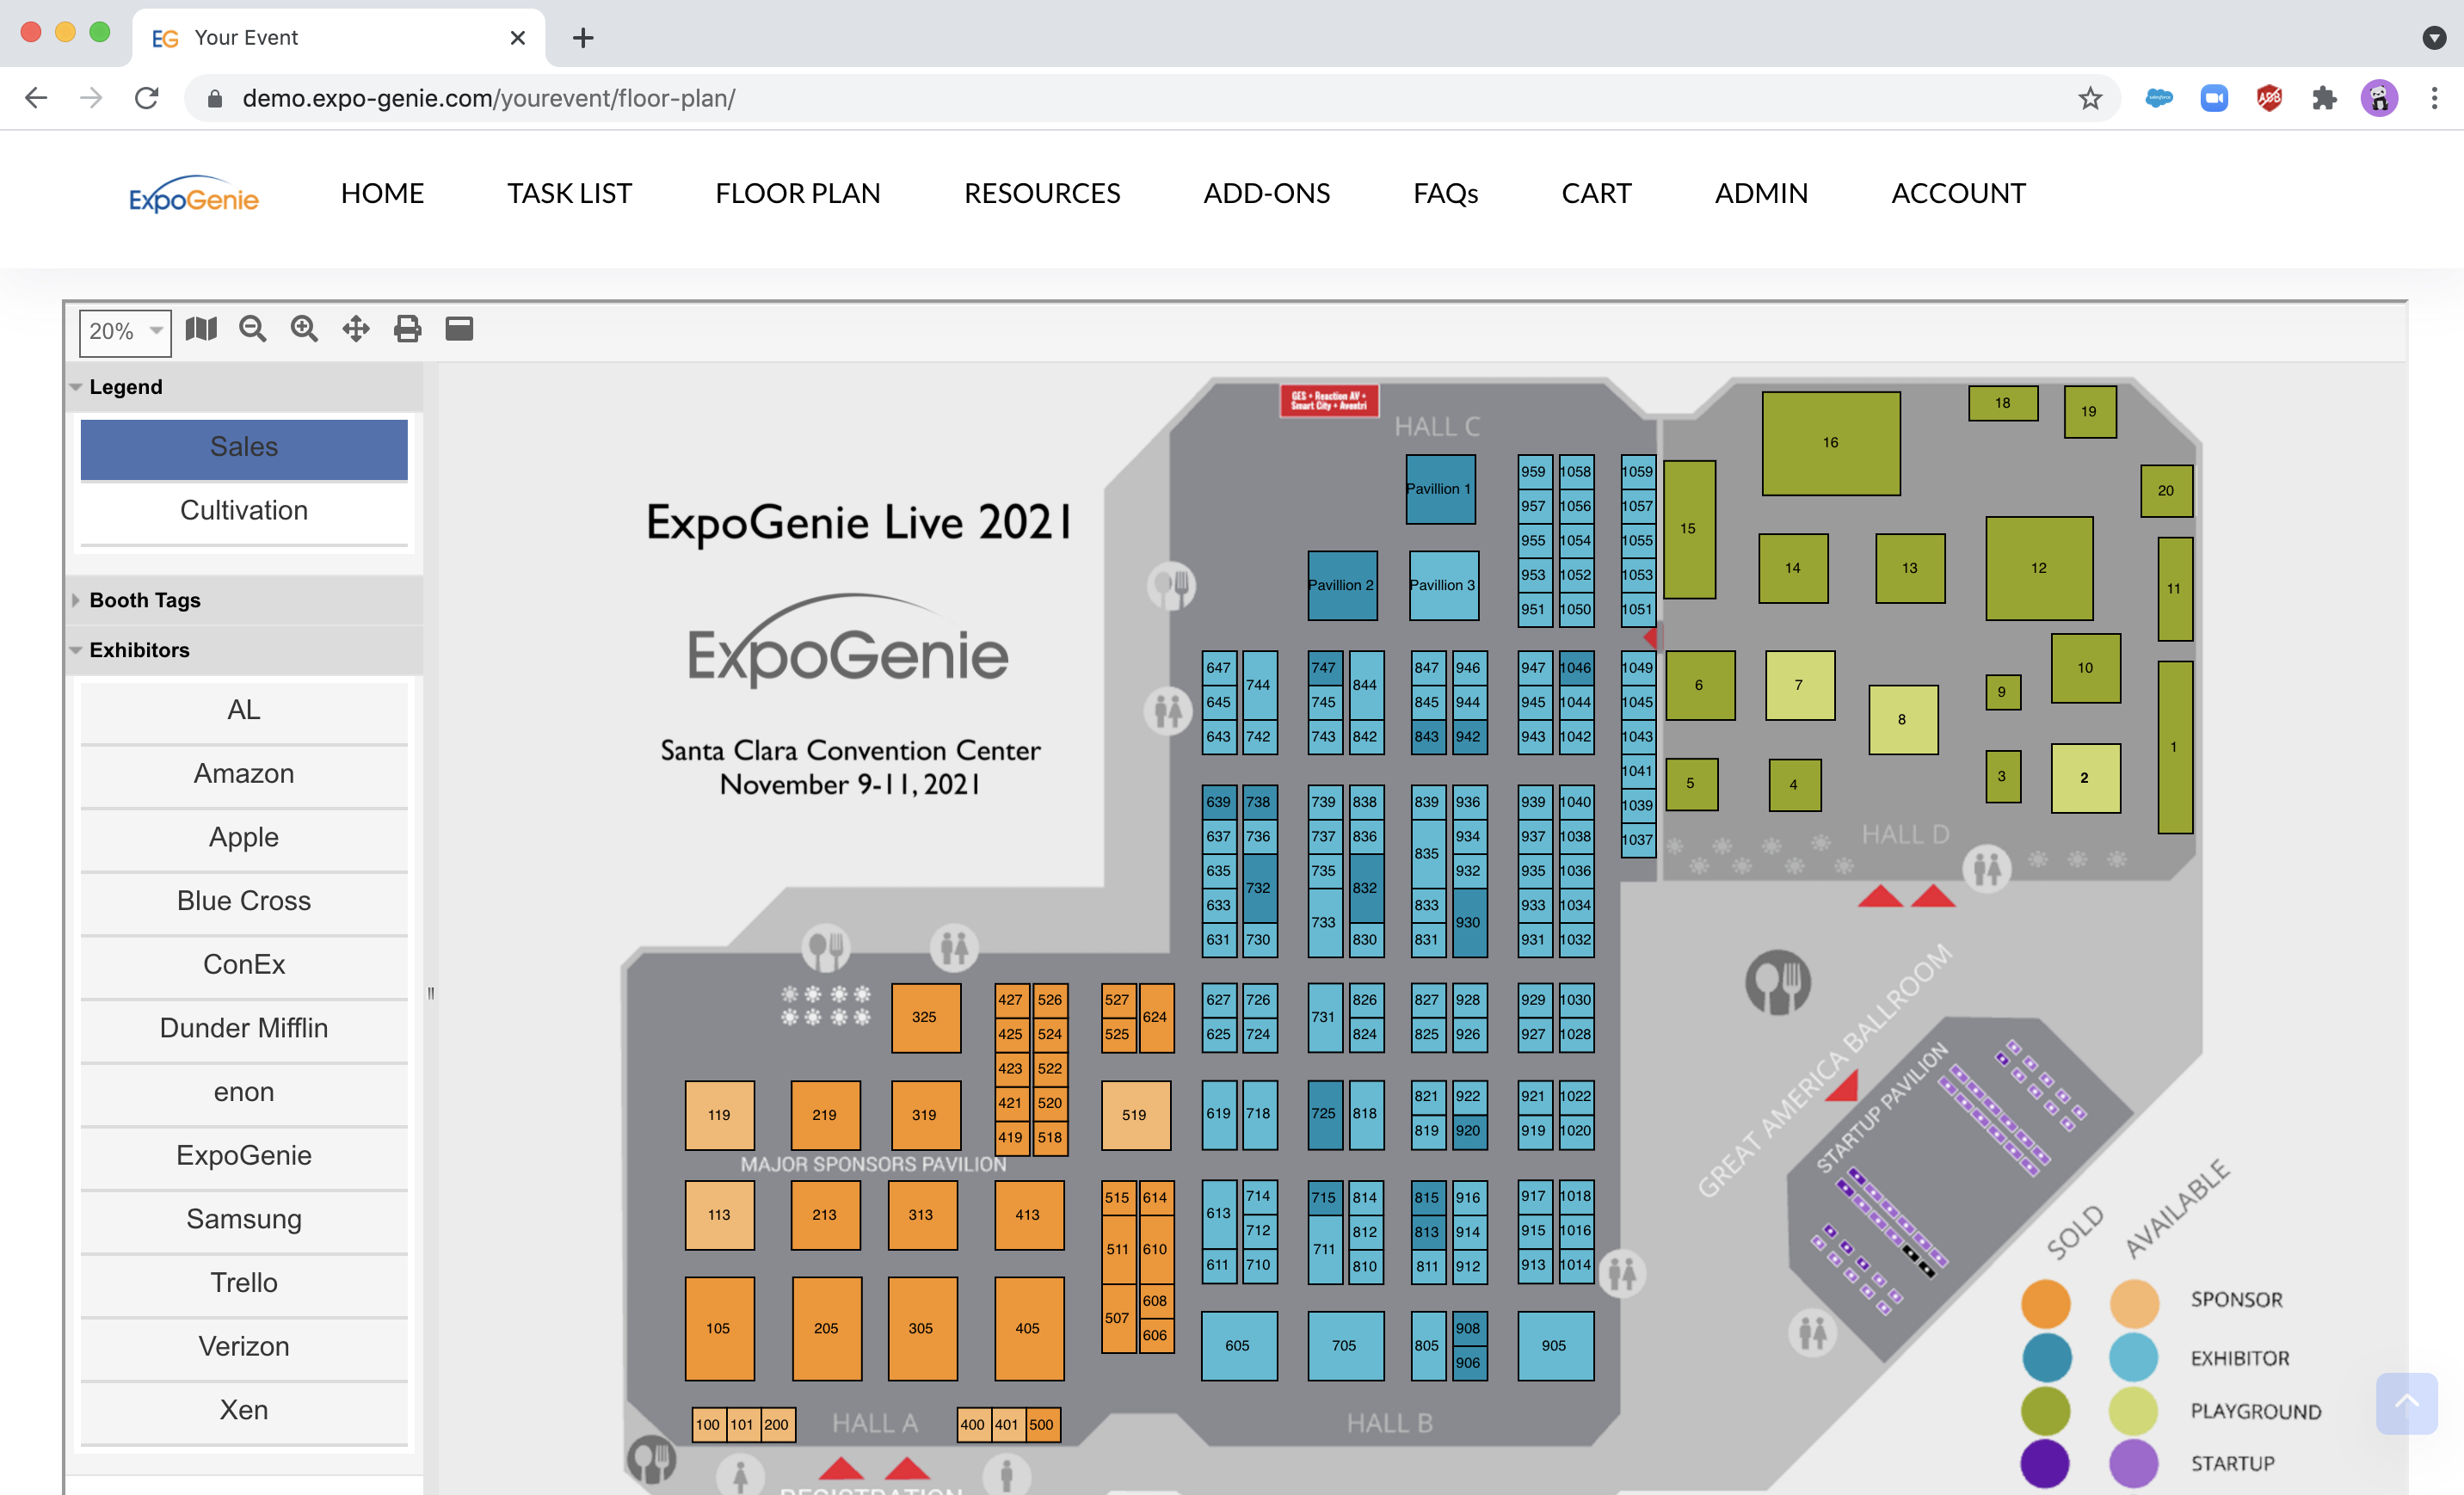Click the fullscreen window icon in toolbar
2464x1495 pixels.
[459, 329]
